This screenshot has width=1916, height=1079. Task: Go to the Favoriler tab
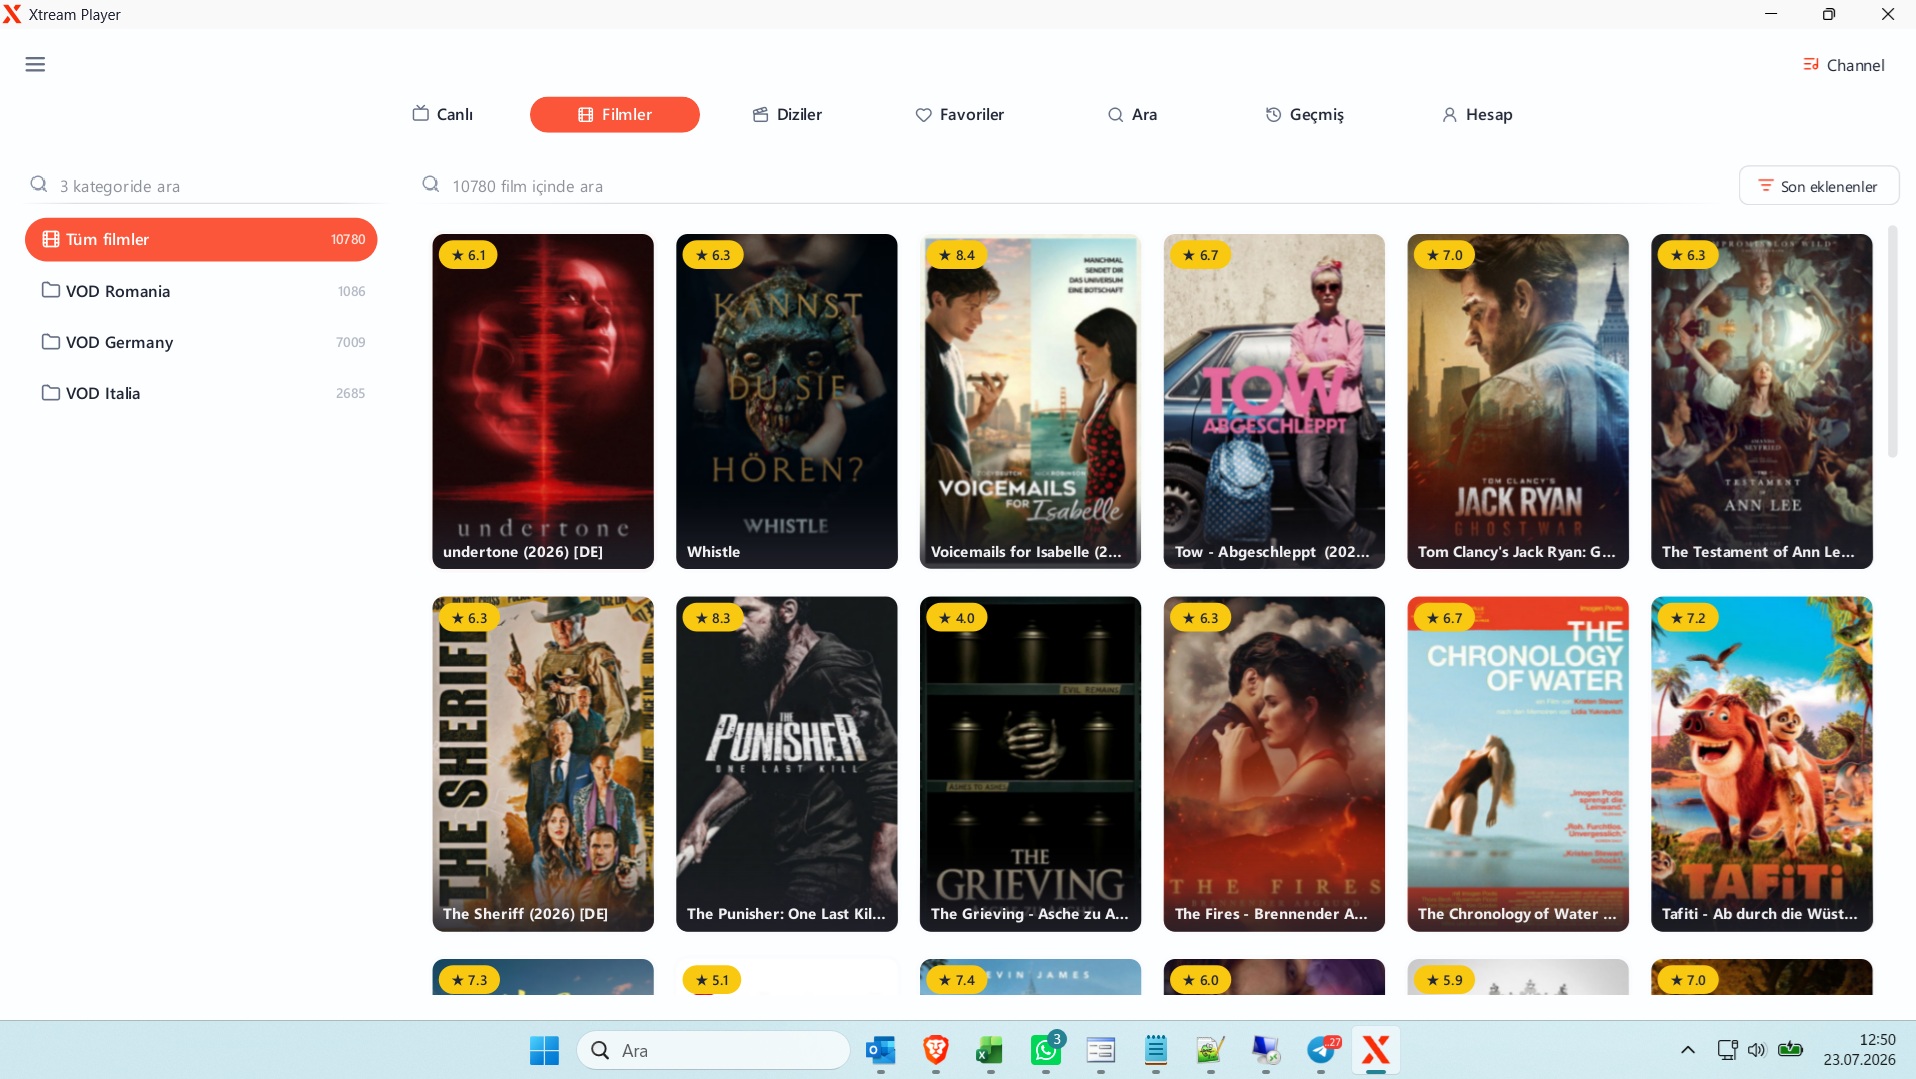pyautogui.click(x=960, y=115)
